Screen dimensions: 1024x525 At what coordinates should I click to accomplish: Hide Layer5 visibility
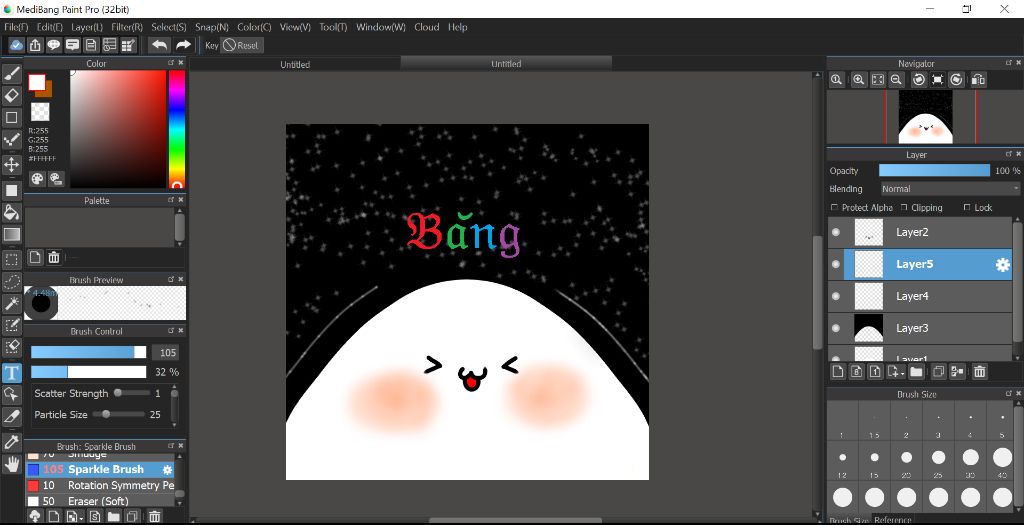pyautogui.click(x=836, y=264)
